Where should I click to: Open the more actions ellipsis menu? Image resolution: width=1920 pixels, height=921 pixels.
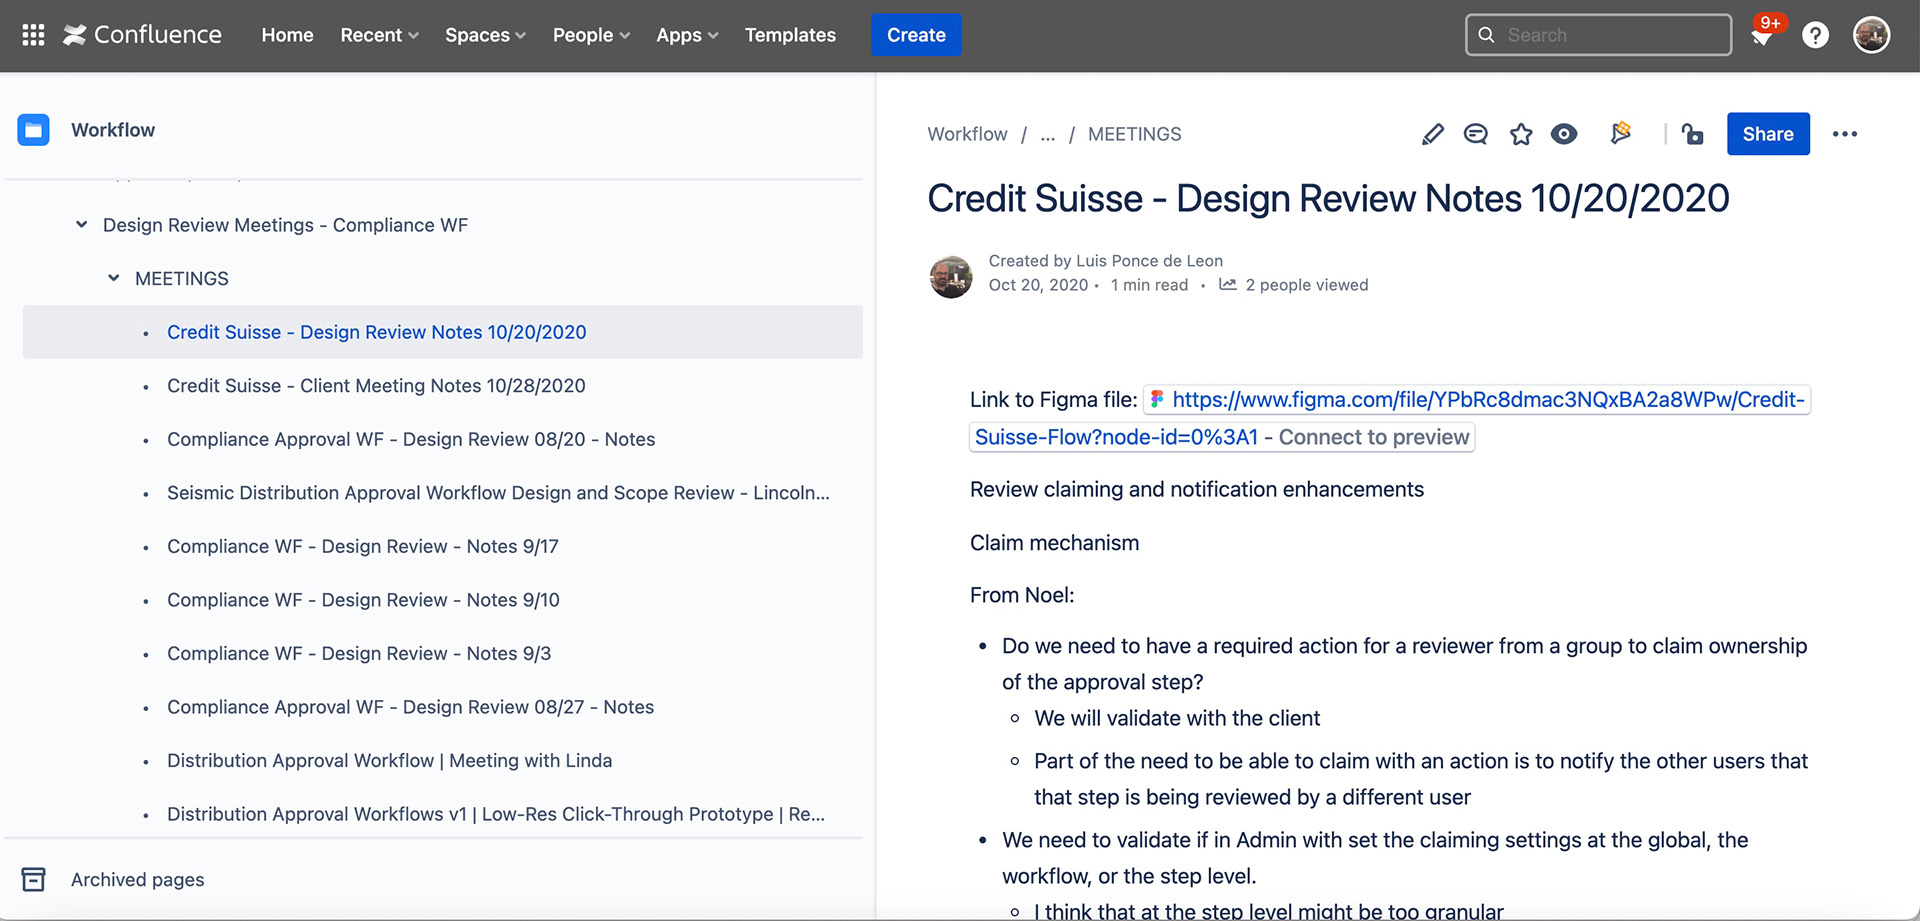[x=1845, y=134]
